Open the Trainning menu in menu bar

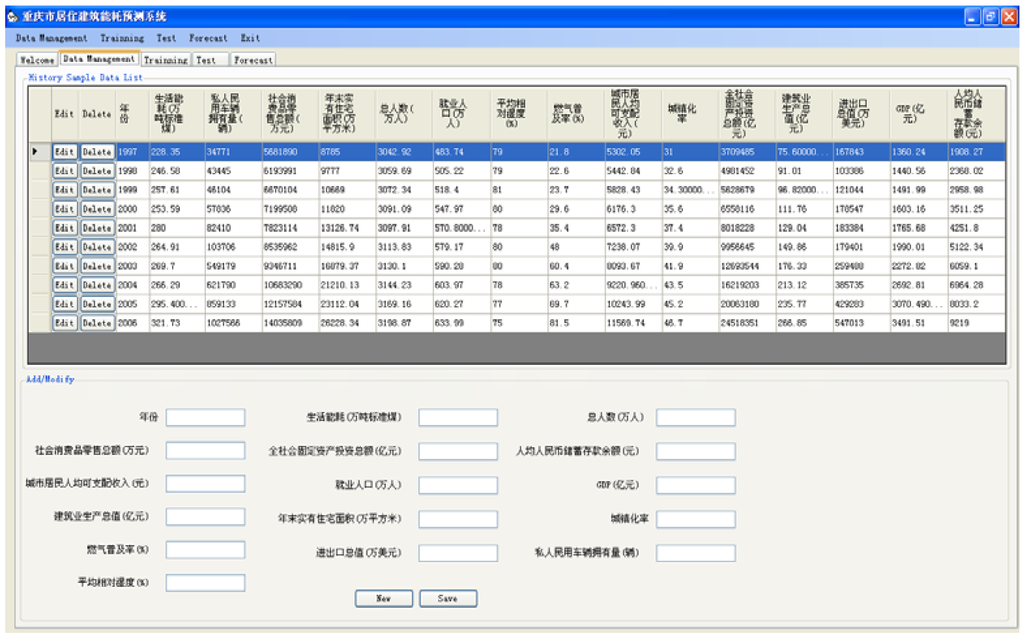pyautogui.click(x=121, y=38)
